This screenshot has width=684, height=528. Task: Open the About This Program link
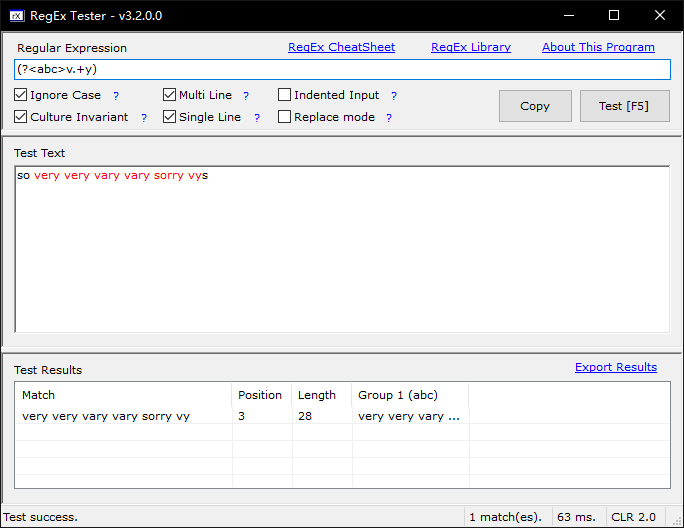coord(598,47)
